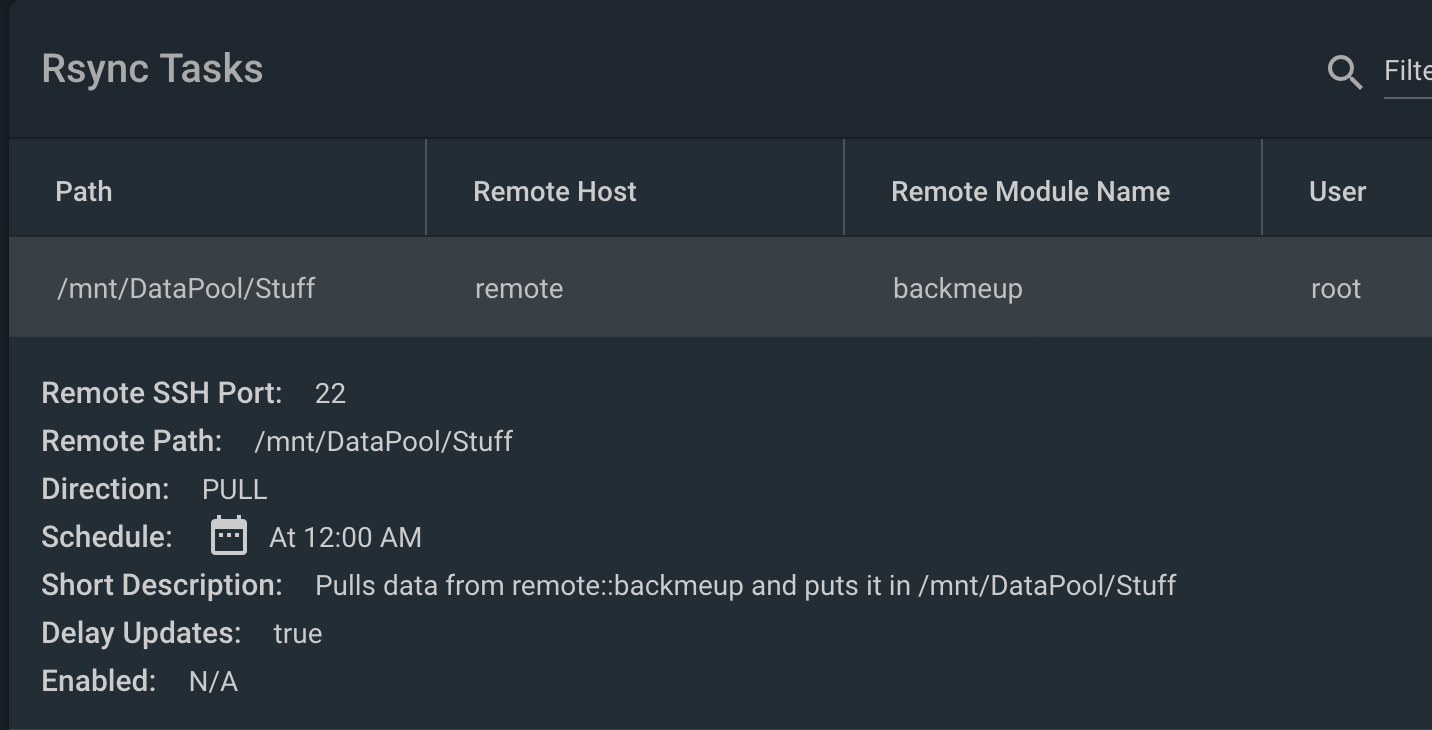
Task: Click the Rsync Tasks title
Action: tap(152, 69)
